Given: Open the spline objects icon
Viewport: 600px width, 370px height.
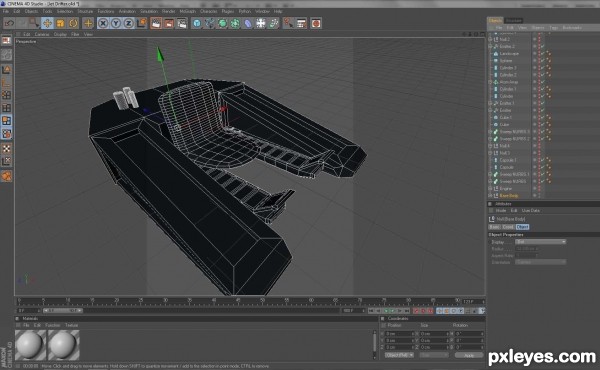Looking at the screenshot, I should point(209,23).
